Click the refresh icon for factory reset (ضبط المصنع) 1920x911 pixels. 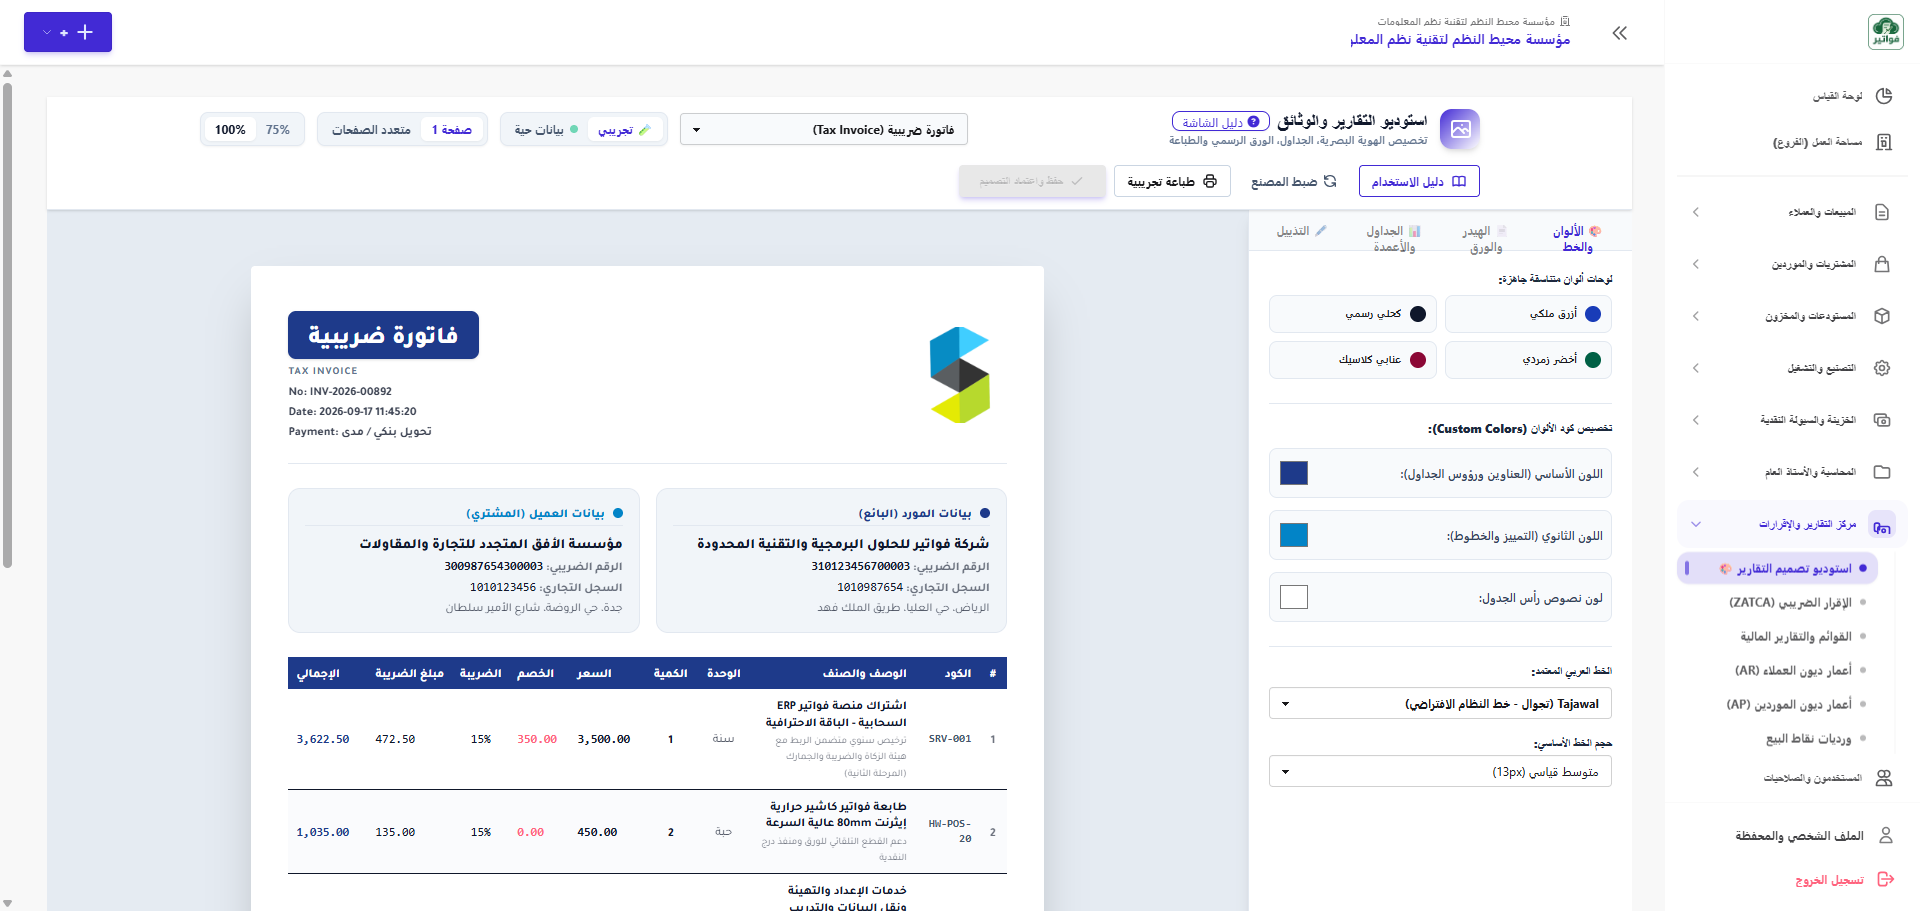click(1330, 181)
